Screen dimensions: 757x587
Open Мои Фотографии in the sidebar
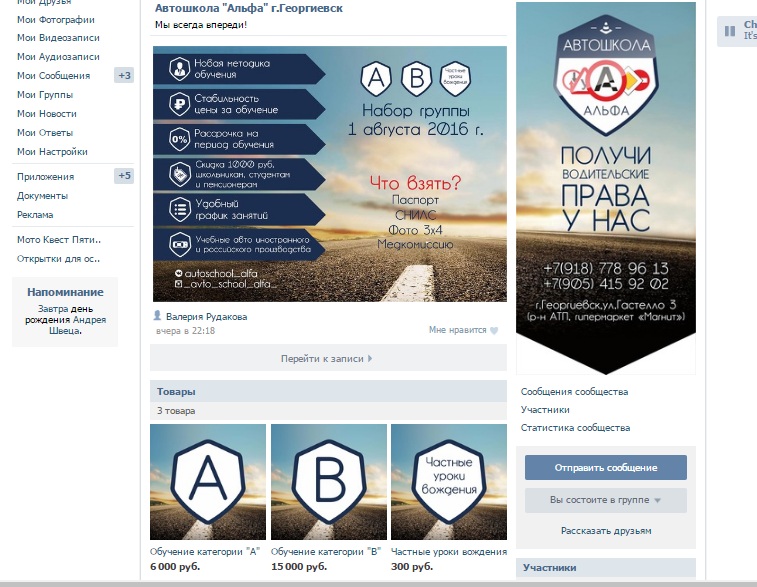pos(56,20)
